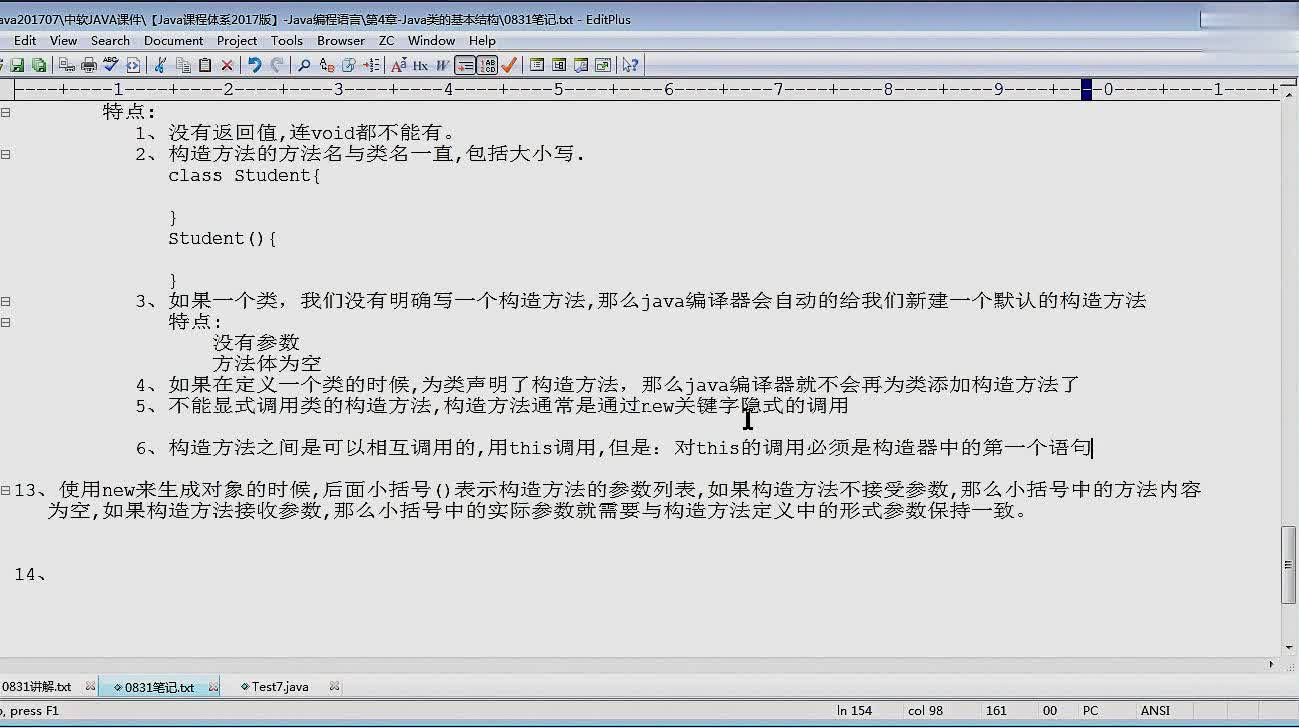Click the vertical scrollbar thumb
This screenshot has width=1299, height=728.
pos(1289,565)
